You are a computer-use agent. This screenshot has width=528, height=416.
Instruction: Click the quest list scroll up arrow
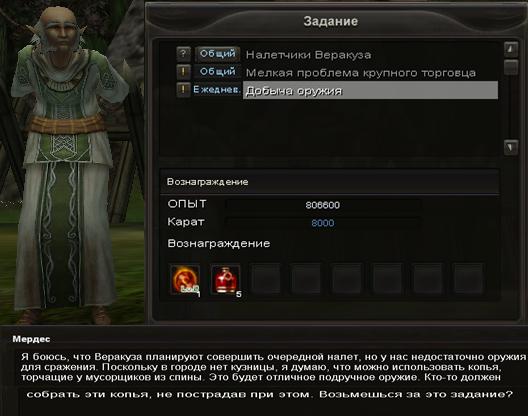tap(511, 49)
